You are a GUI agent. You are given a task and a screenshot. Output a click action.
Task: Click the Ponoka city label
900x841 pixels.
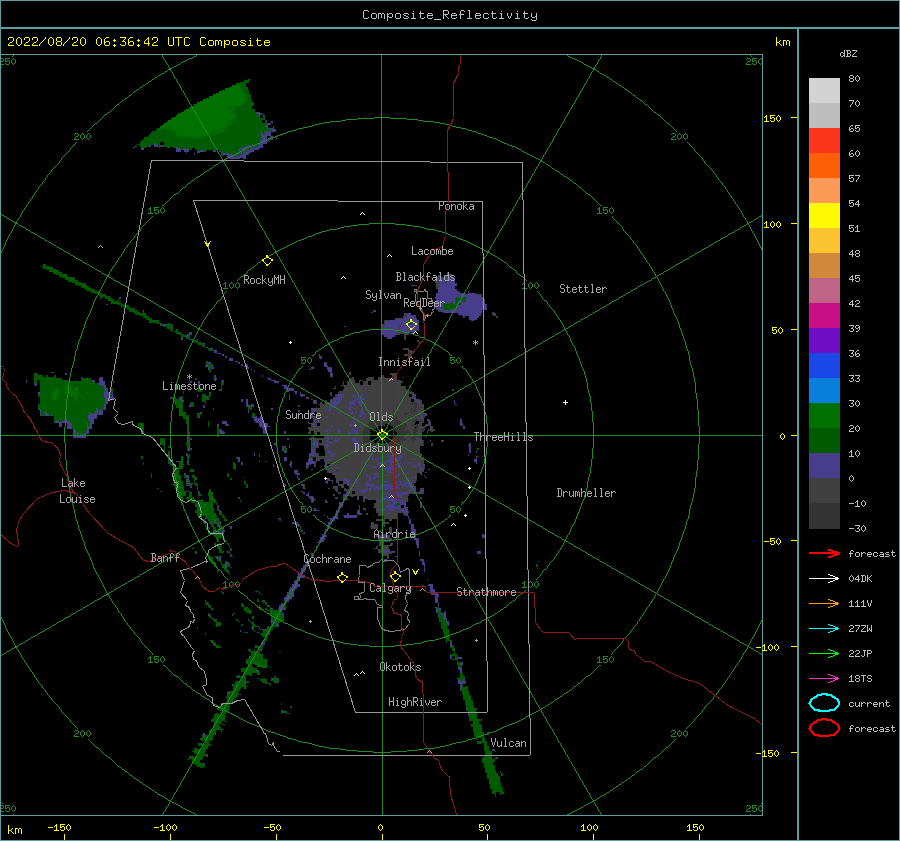pyautogui.click(x=456, y=206)
